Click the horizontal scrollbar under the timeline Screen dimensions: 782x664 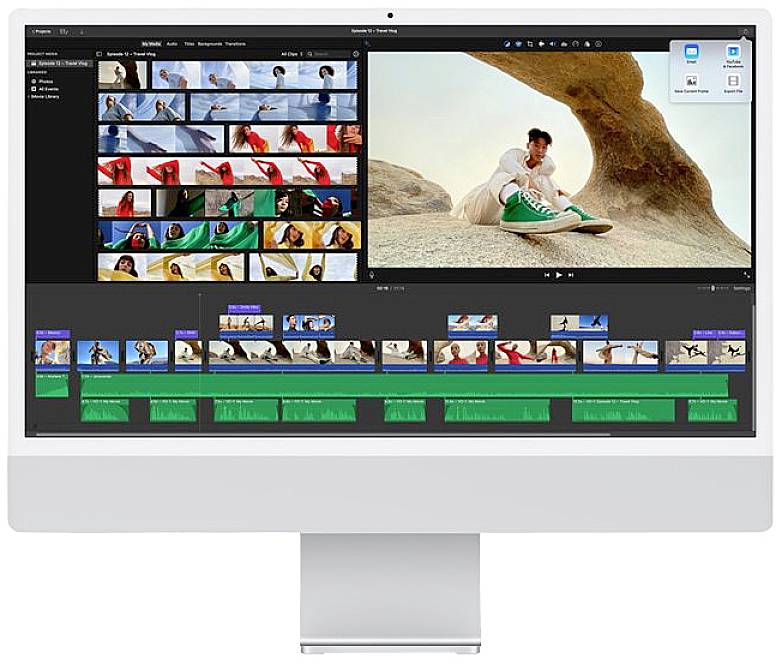(x=322, y=434)
